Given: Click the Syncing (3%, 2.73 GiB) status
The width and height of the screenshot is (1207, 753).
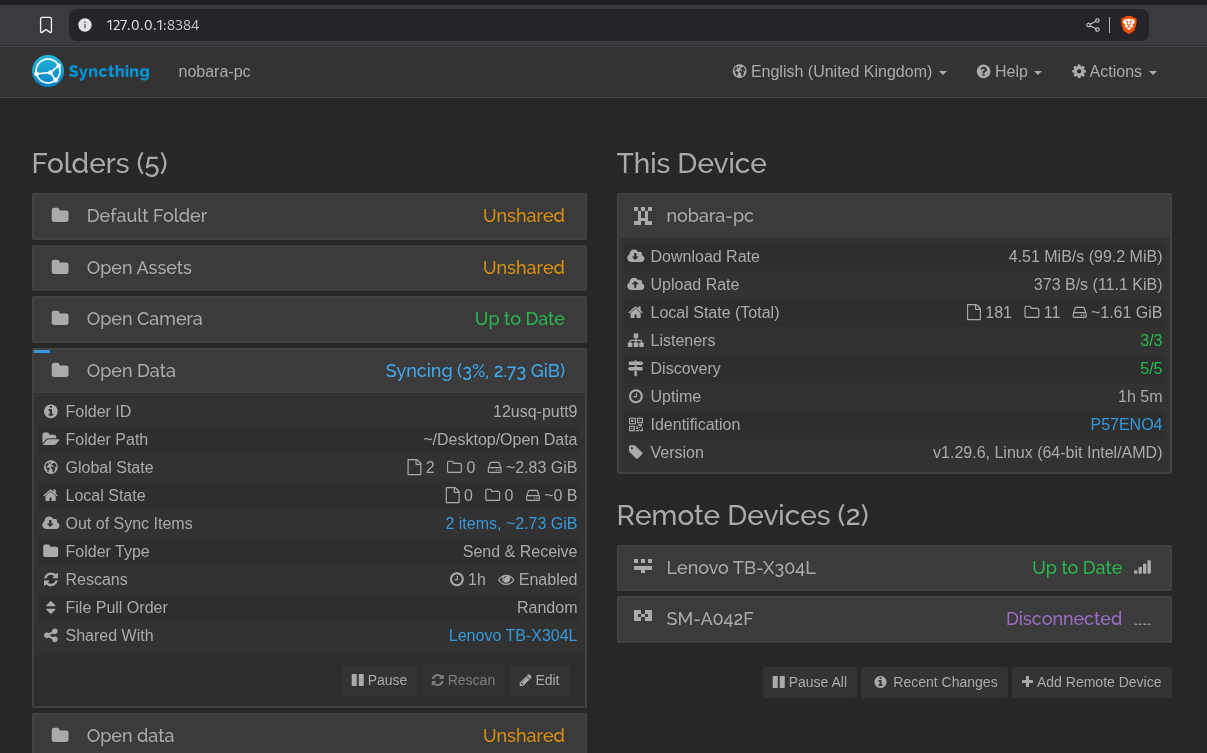Looking at the screenshot, I should coord(475,371).
